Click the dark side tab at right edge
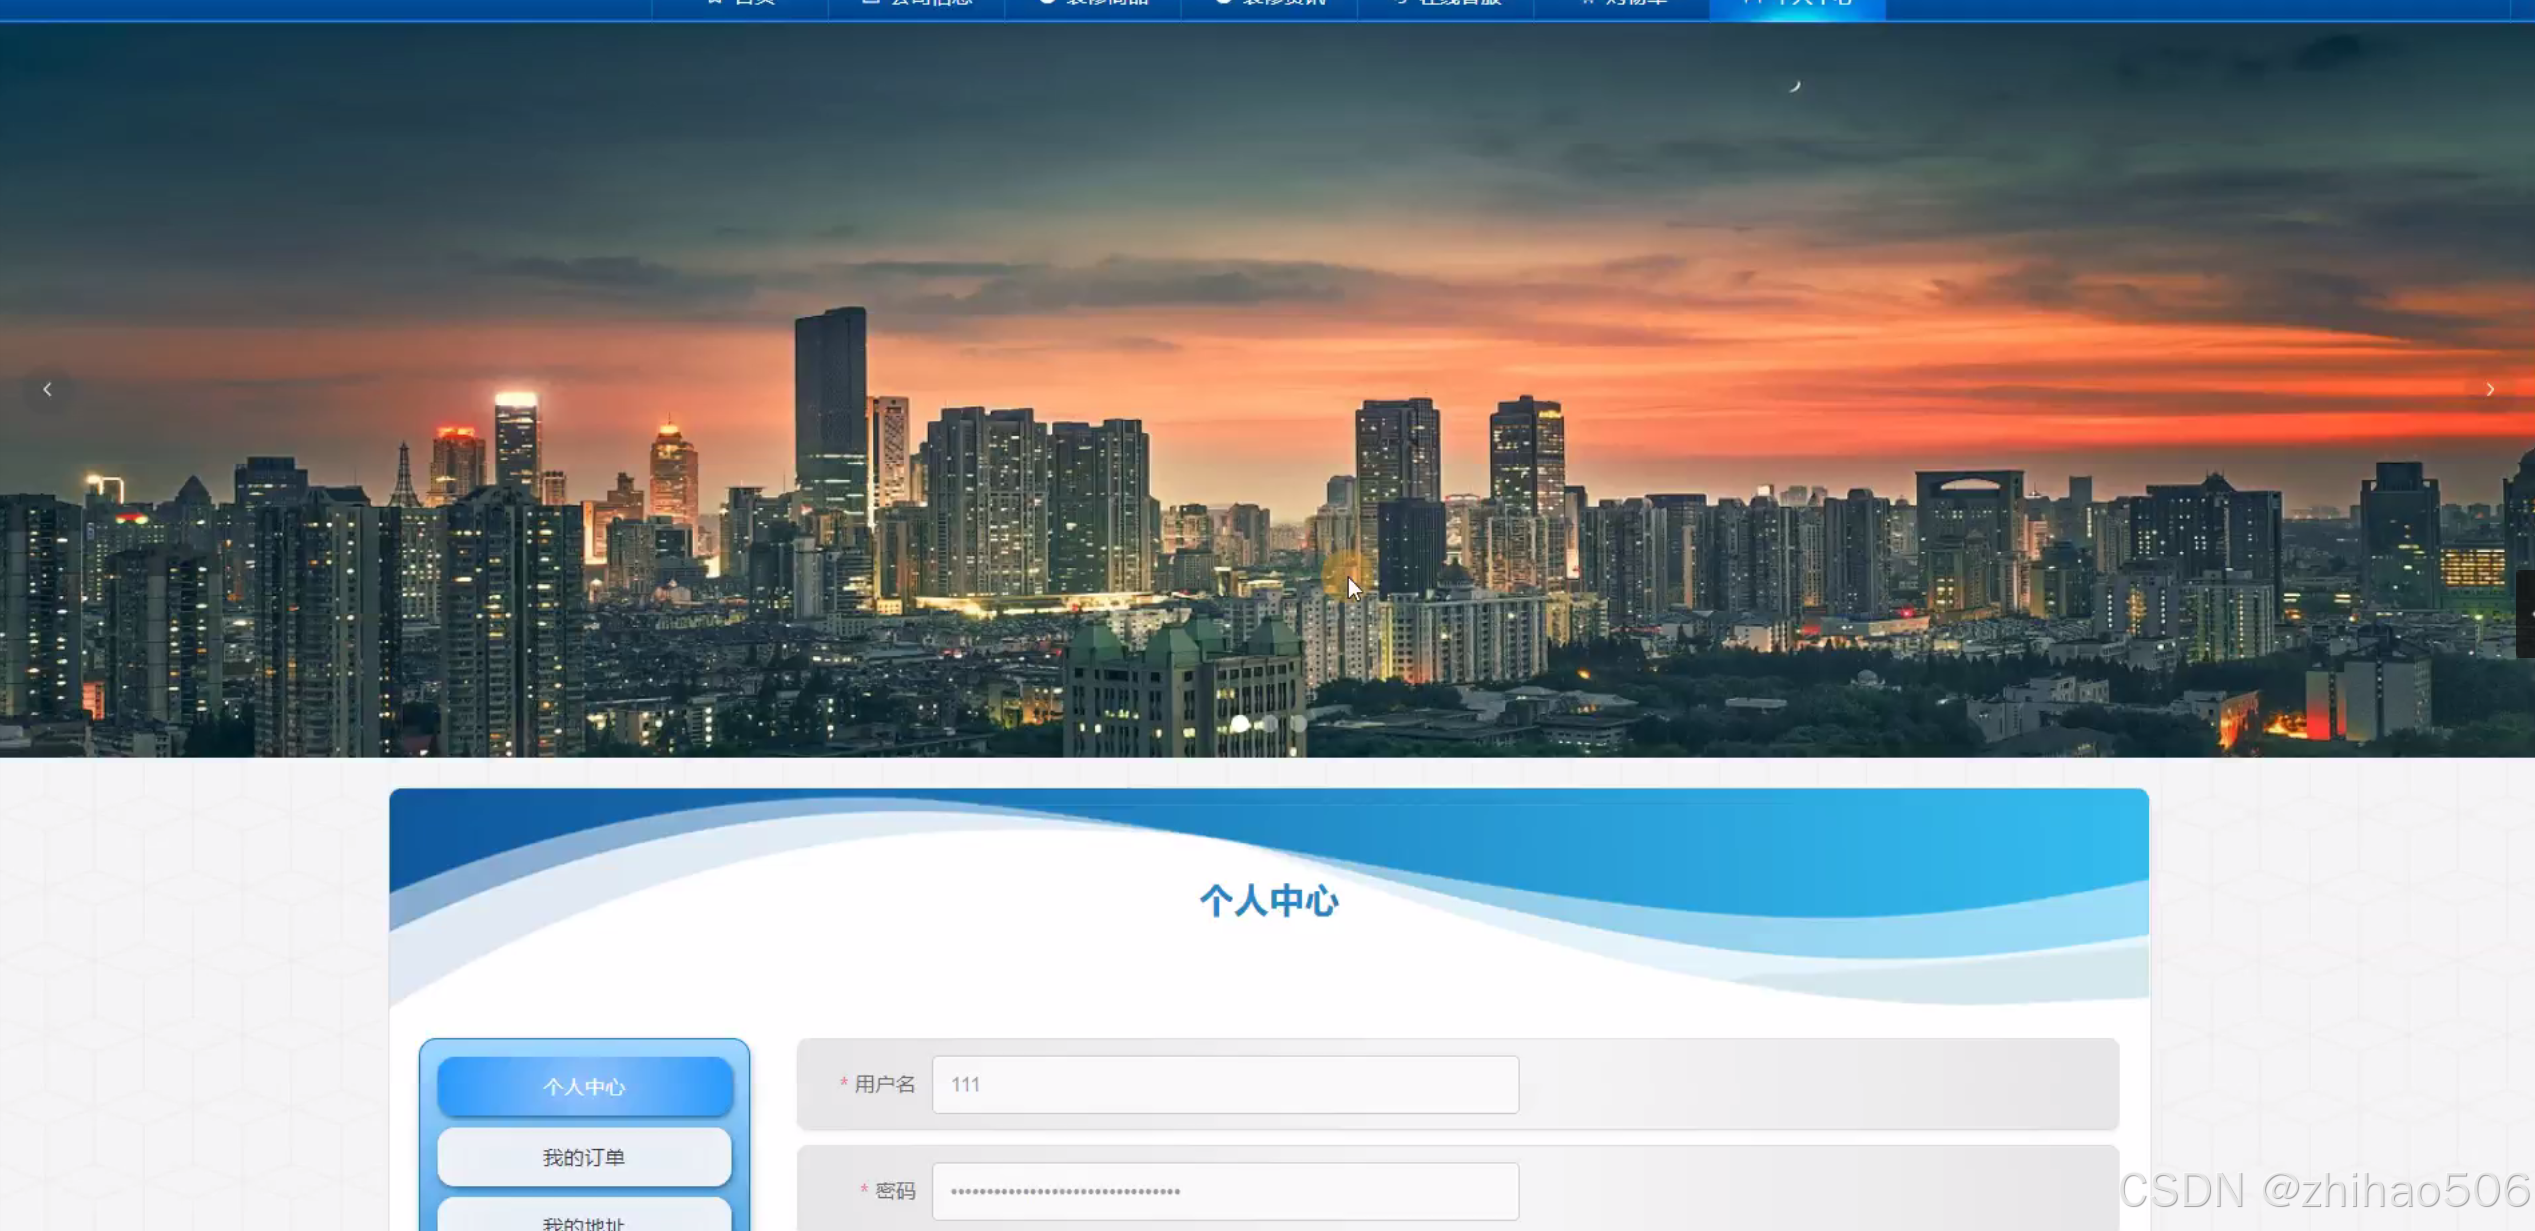The height and width of the screenshot is (1231, 2535). click(2525, 614)
